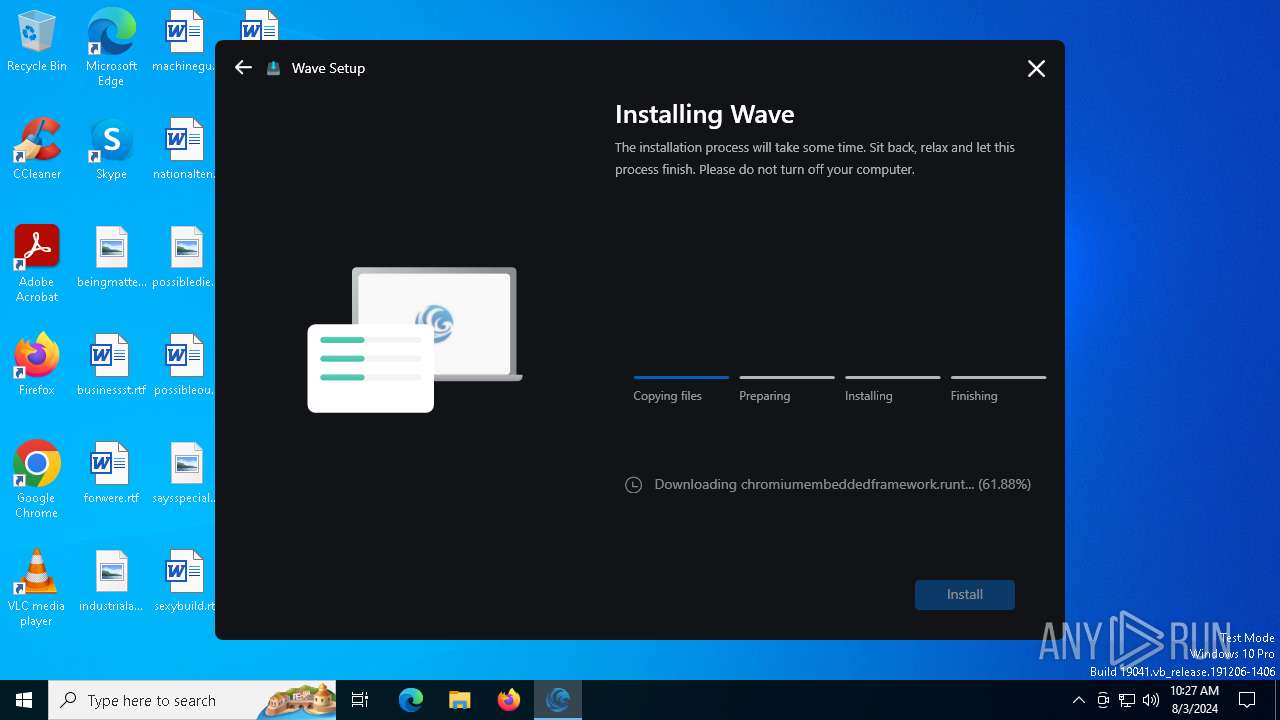1280x720 pixels.
Task: Select the Microsoft Edge desktop shortcut
Action: tap(111, 48)
